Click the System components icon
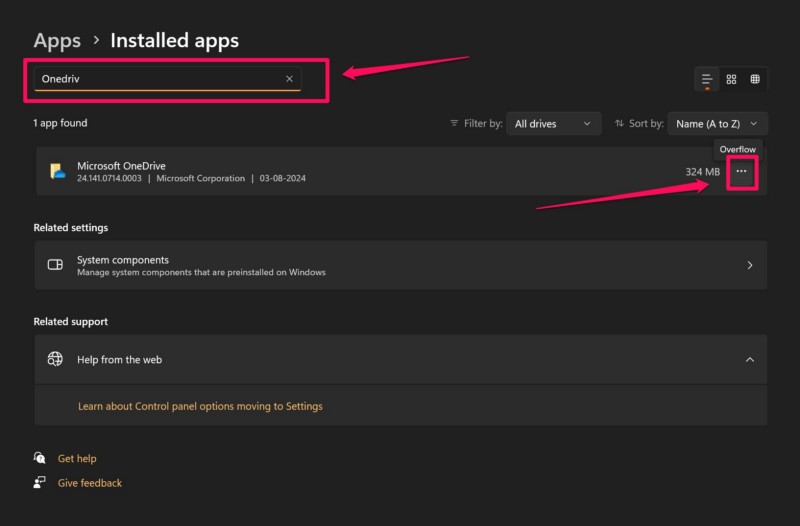 pos(56,265)
